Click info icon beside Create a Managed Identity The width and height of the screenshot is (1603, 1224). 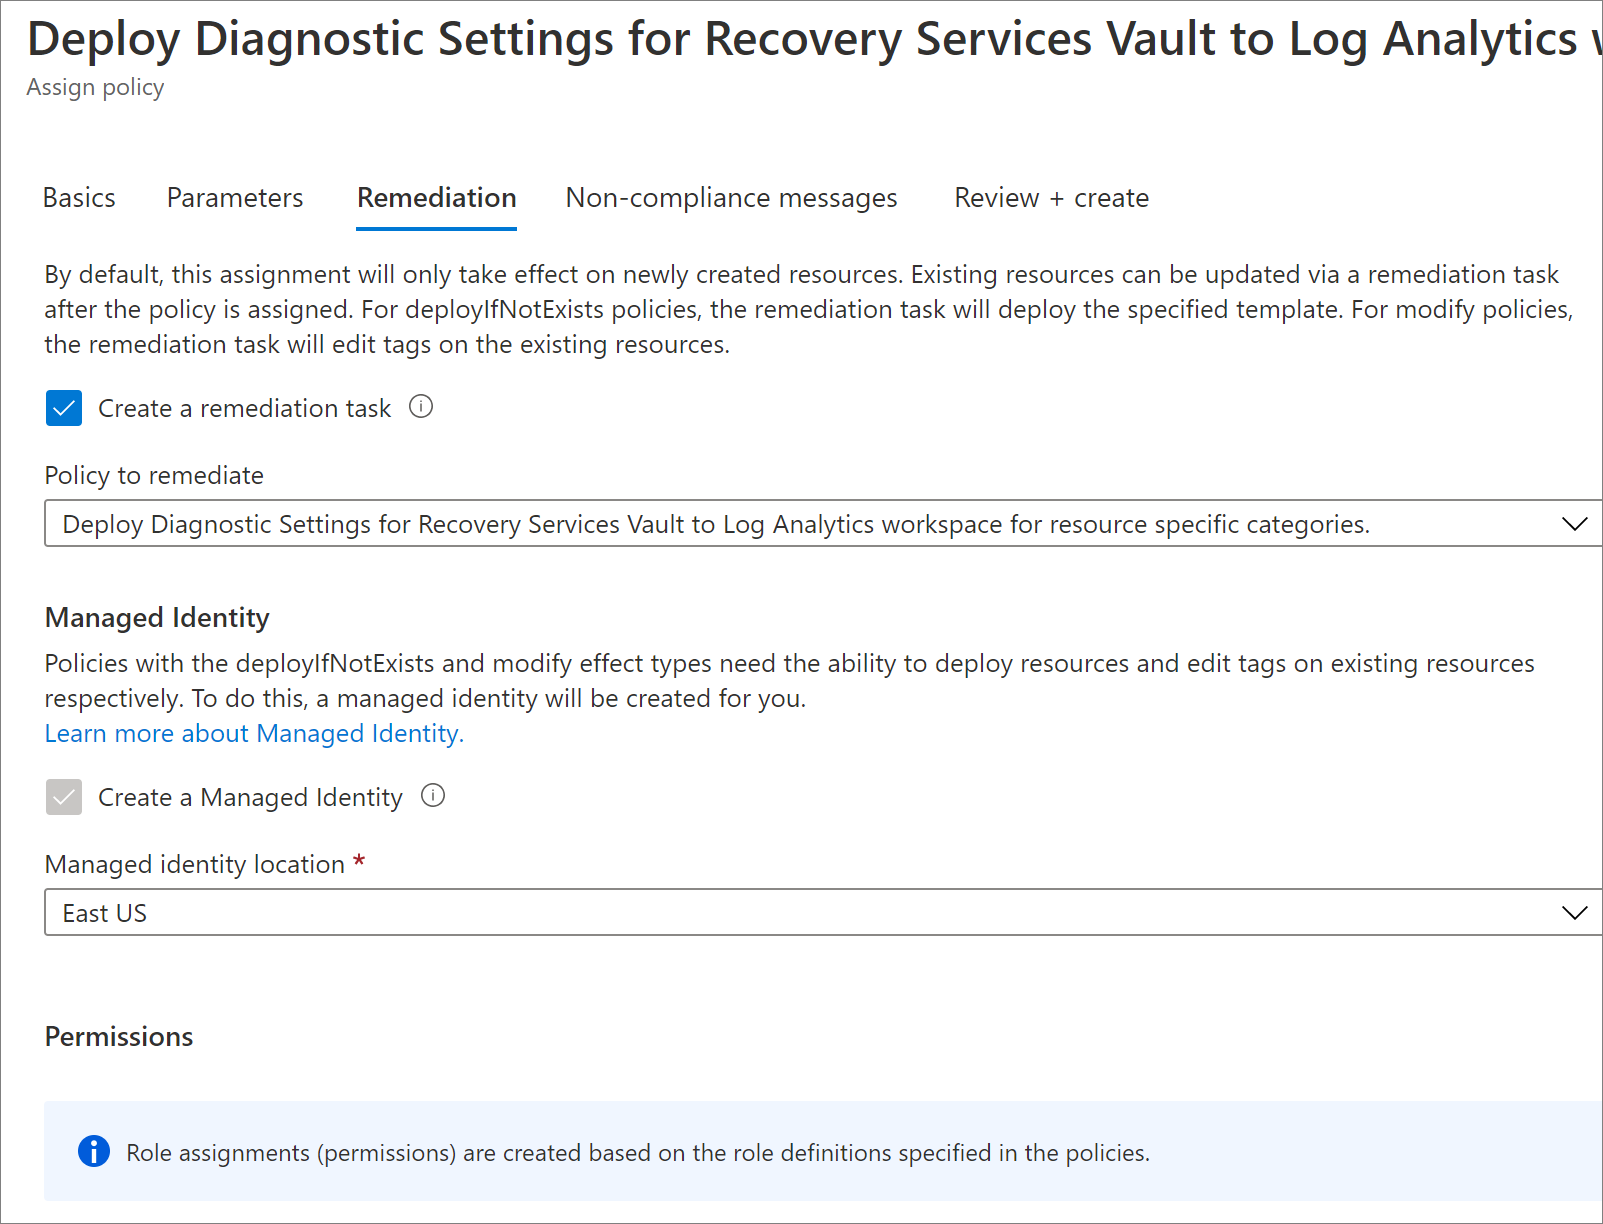[433, 796]
